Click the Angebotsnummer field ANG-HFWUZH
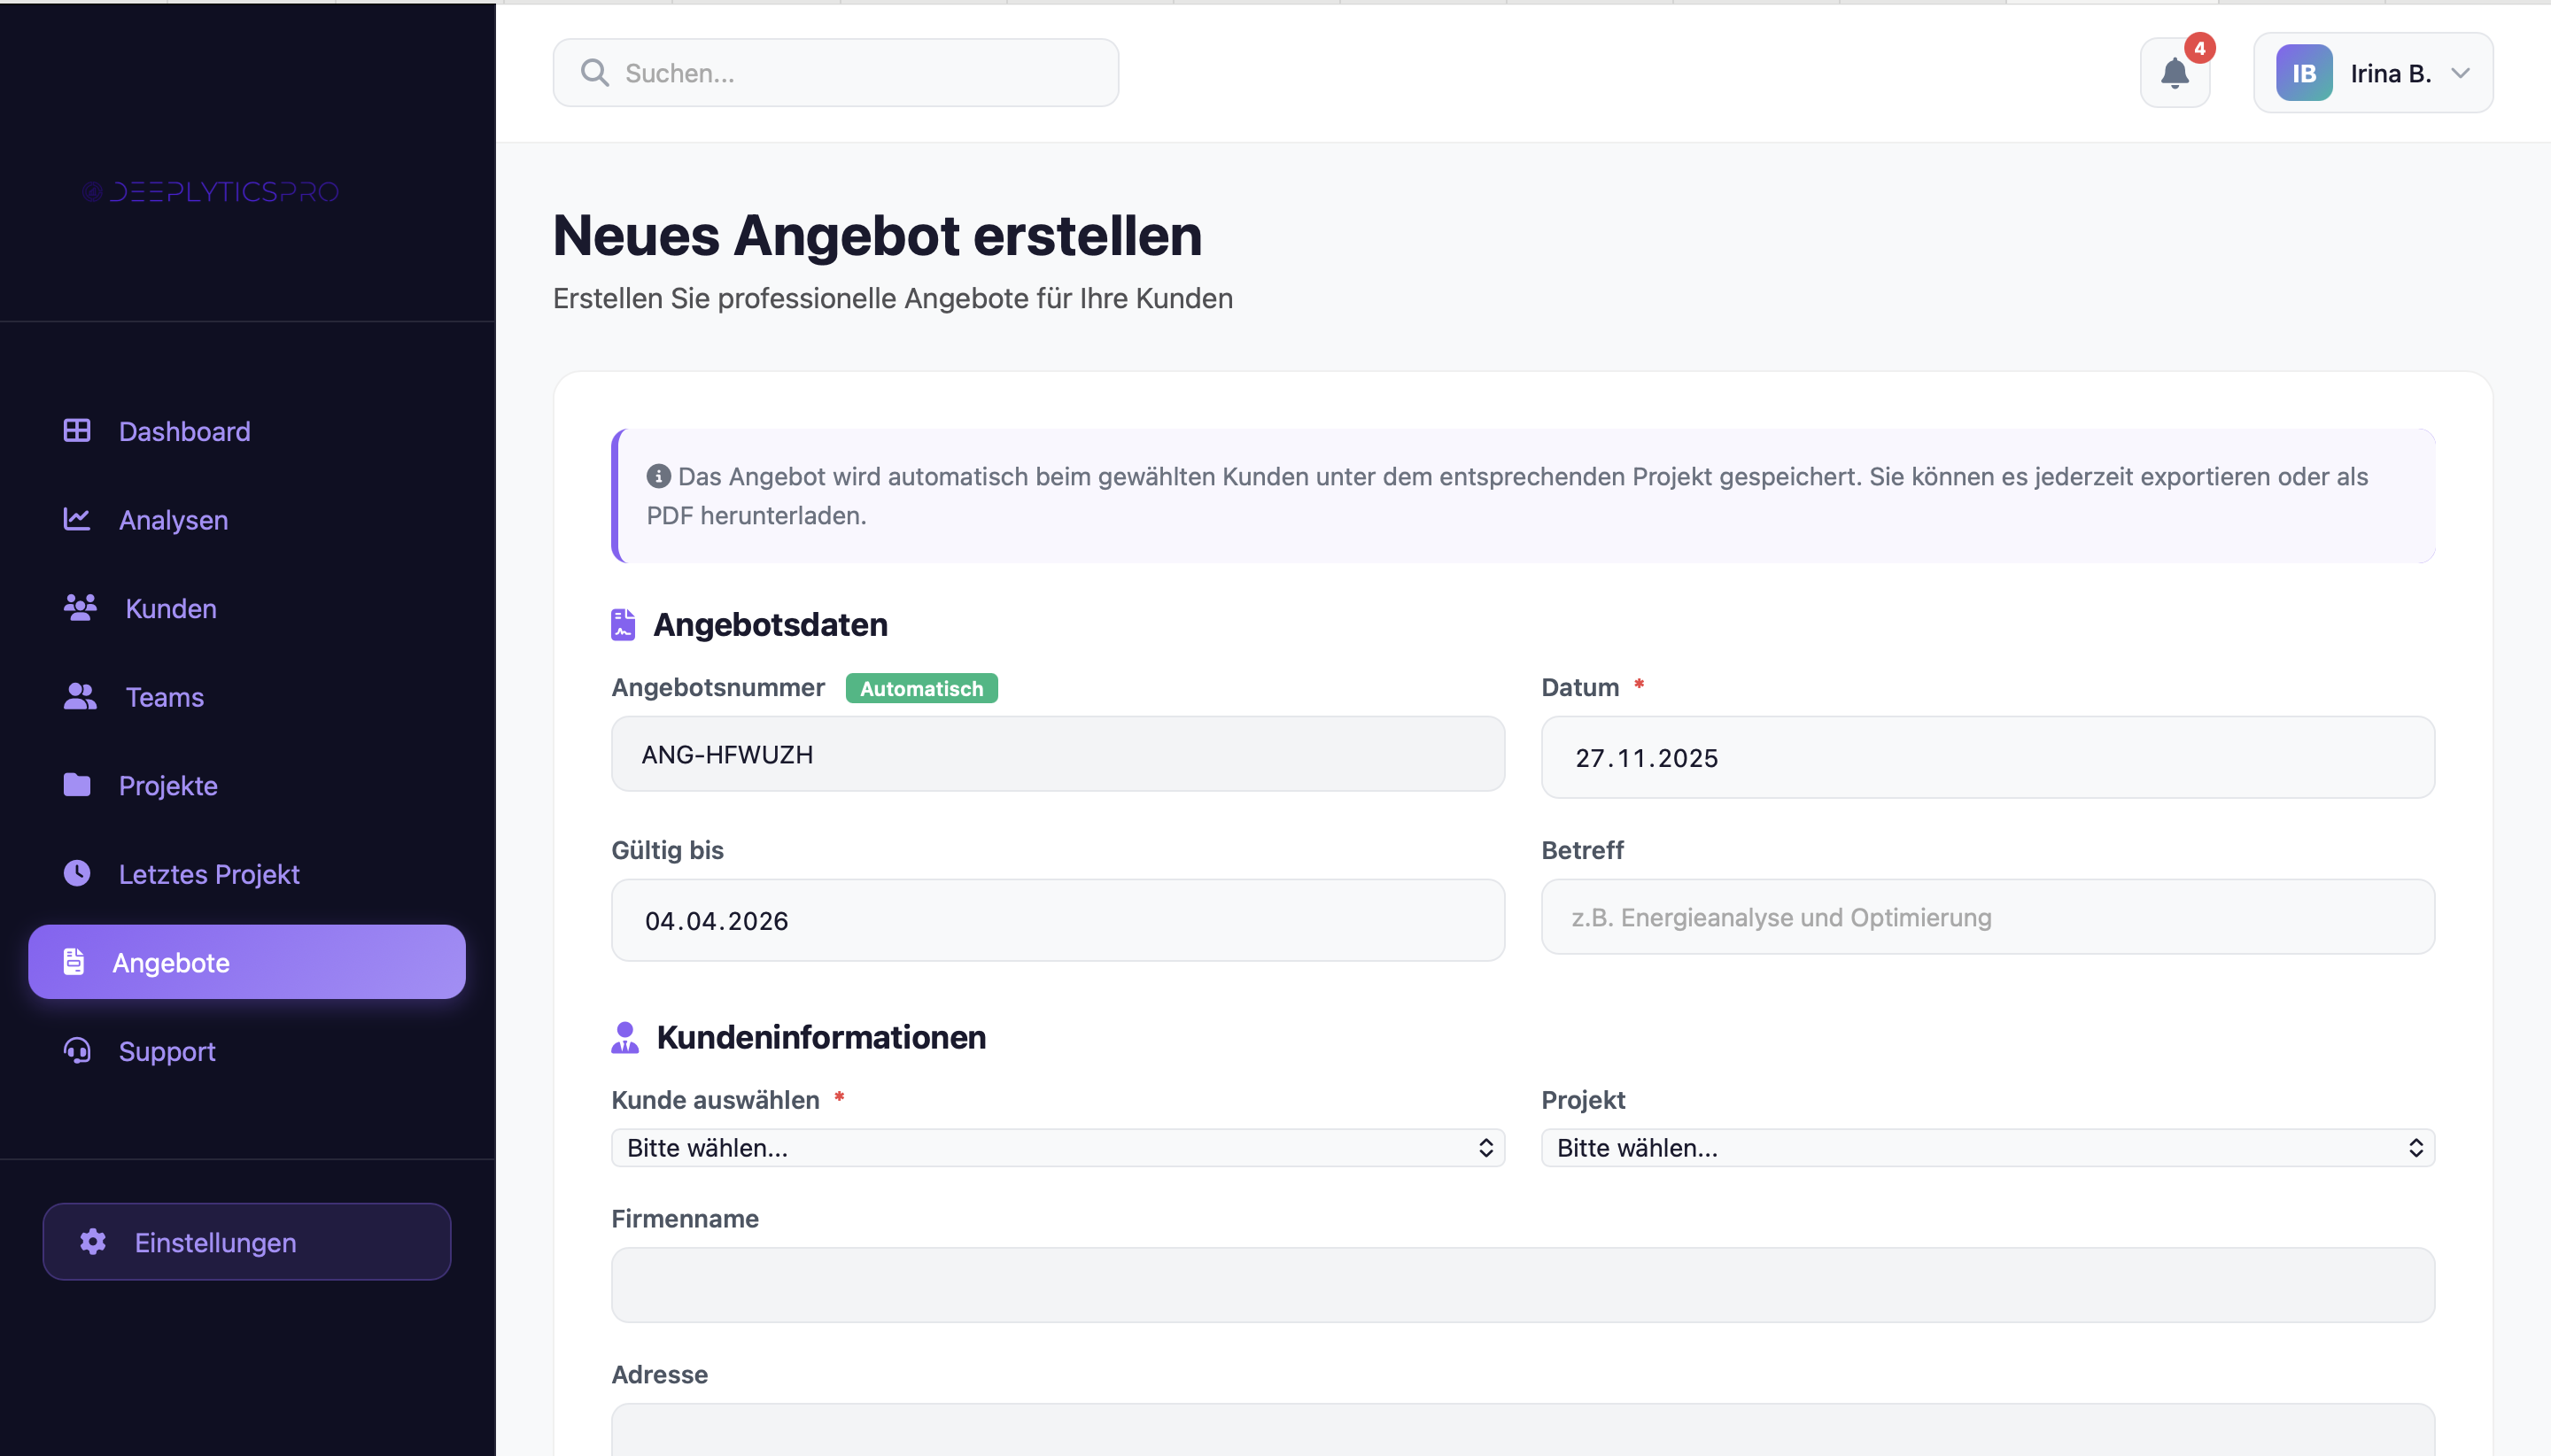The height and width of the screenshot is (1456, 2551). pos(1058,754)
